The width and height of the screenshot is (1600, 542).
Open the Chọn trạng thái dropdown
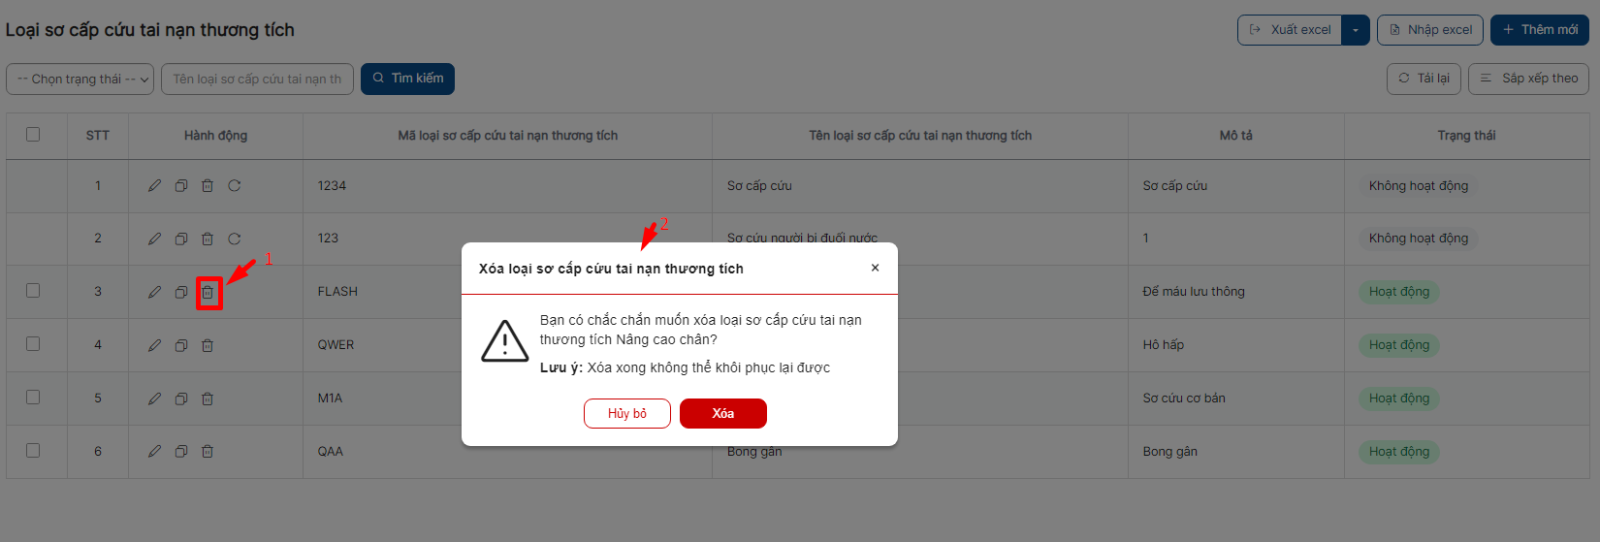[80, 79]
